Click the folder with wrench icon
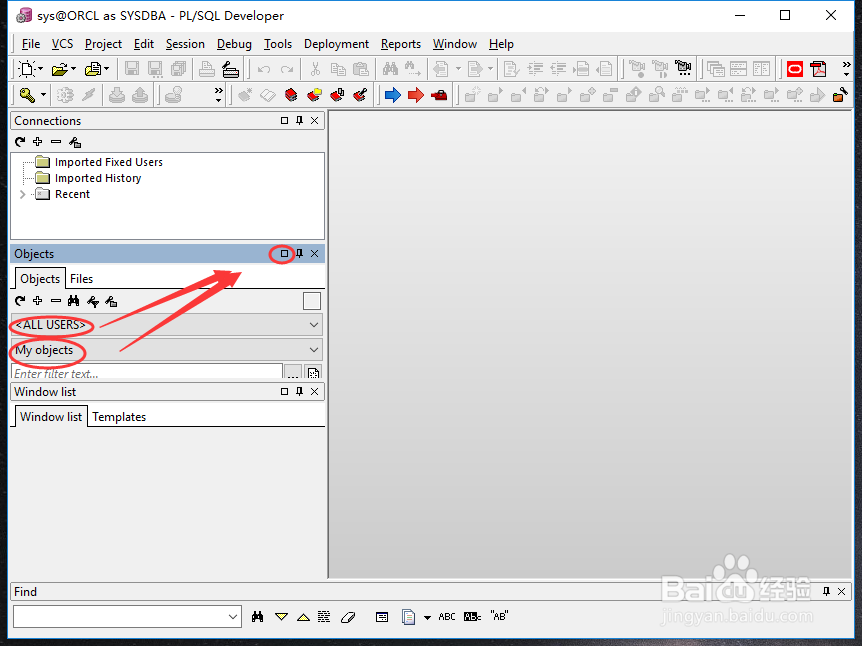This screenshot has height=646, width=862. pyautogui.click(x=840, y=96)
